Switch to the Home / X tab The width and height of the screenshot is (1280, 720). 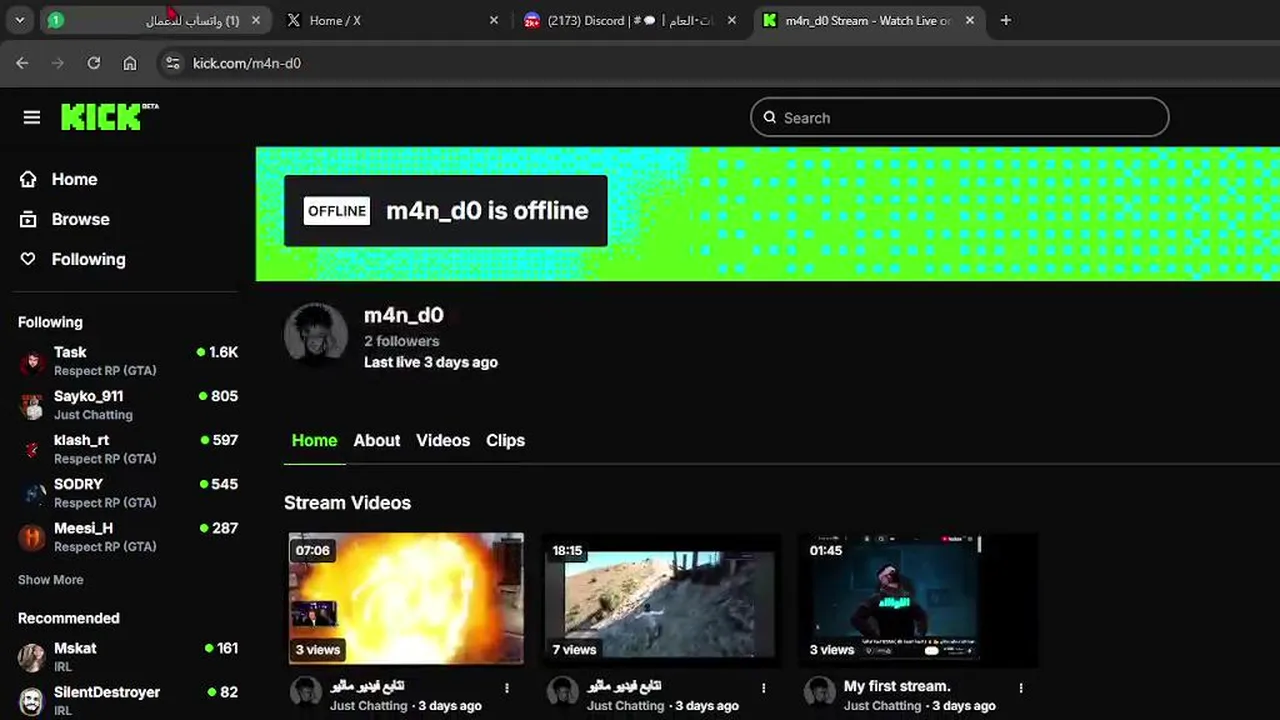[x=390, y=20]
